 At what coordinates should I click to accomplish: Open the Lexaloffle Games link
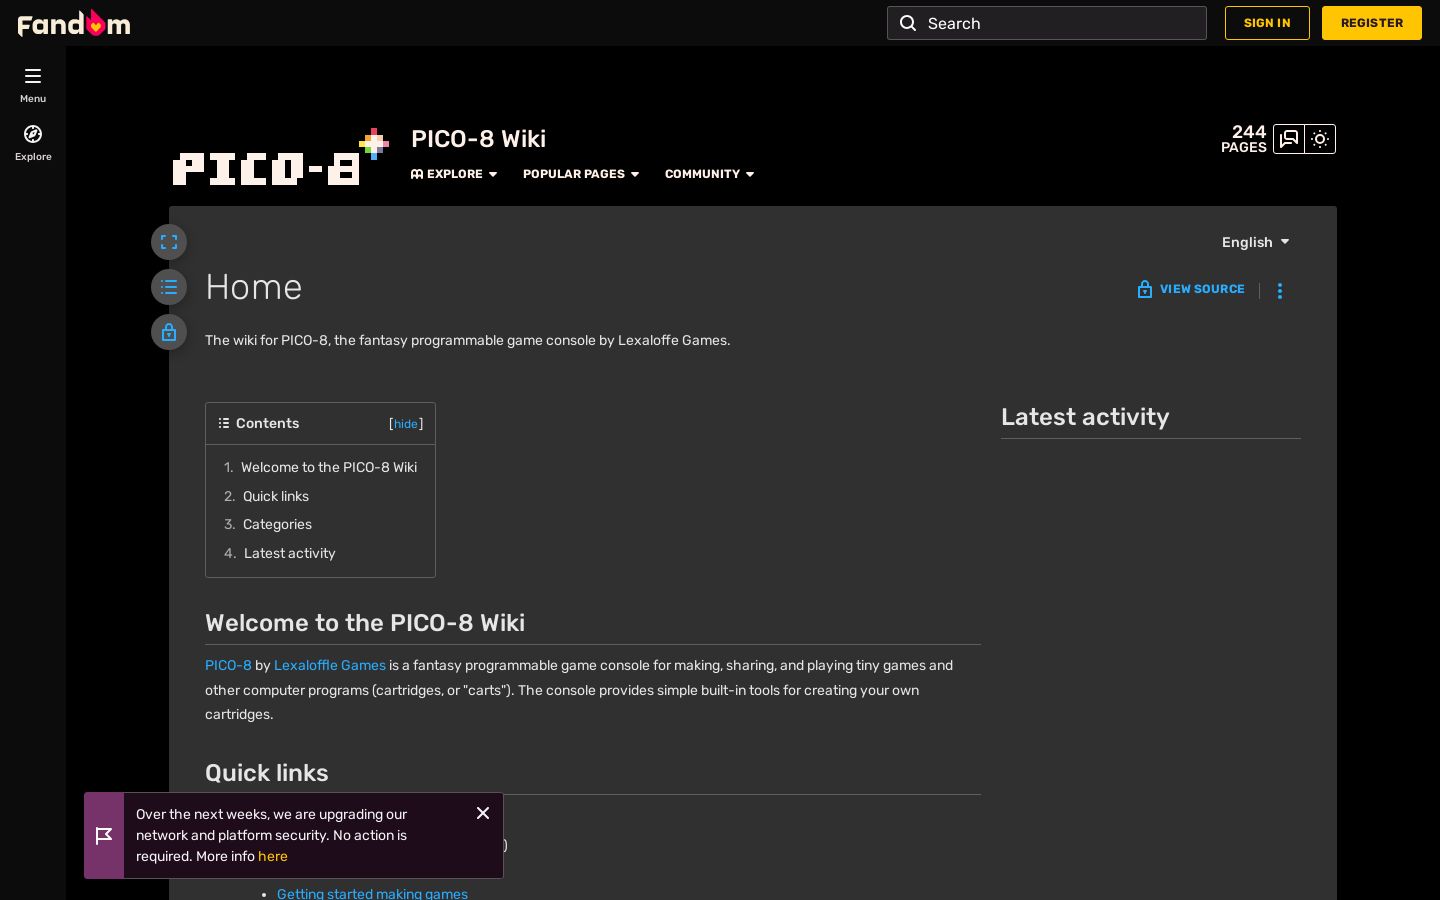point(330,665)
